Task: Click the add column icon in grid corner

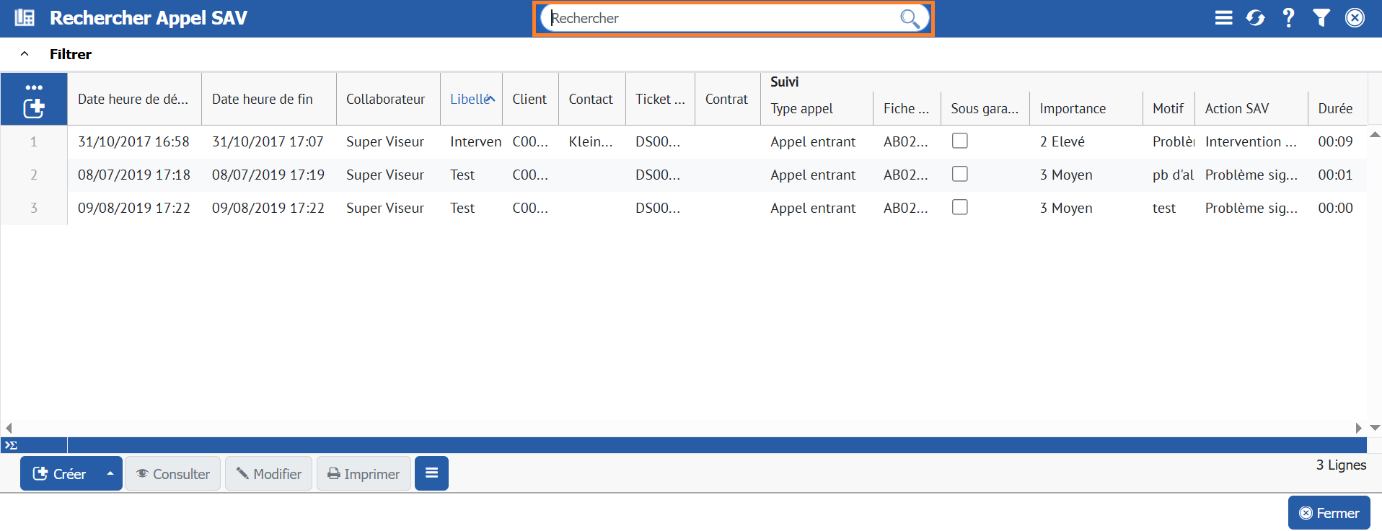Action: 33,108
